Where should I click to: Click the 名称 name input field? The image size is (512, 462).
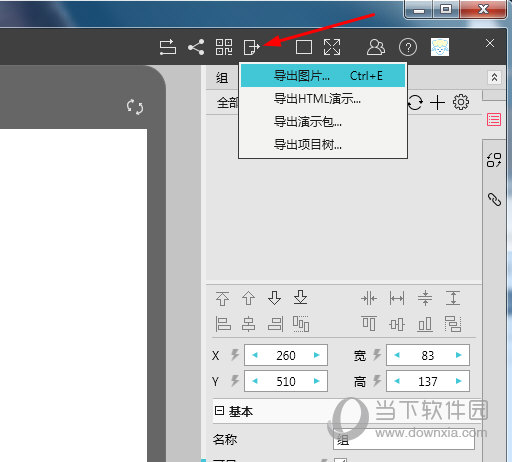[404, 440]
